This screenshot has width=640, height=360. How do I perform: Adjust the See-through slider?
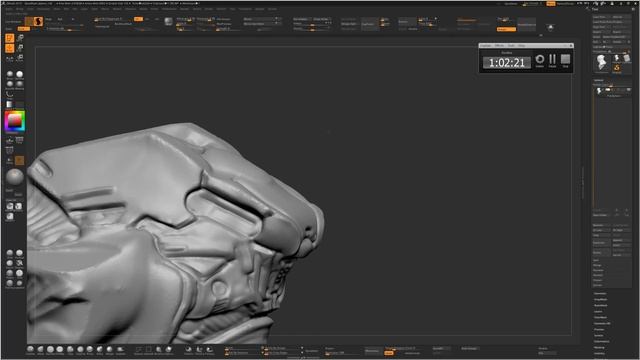[x=531, y=4]
